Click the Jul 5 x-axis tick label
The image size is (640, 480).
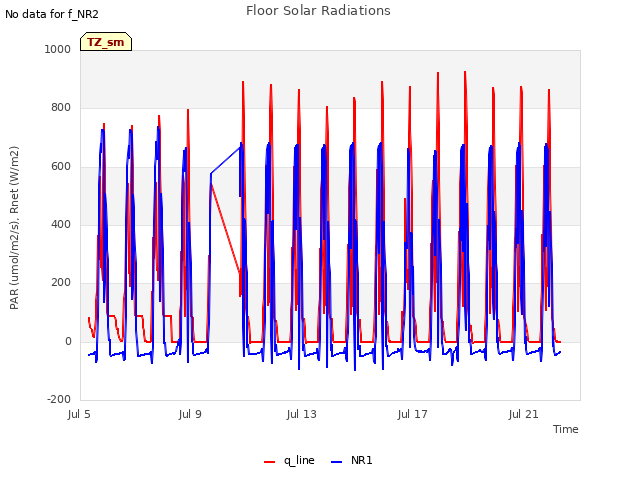[79, 414]
